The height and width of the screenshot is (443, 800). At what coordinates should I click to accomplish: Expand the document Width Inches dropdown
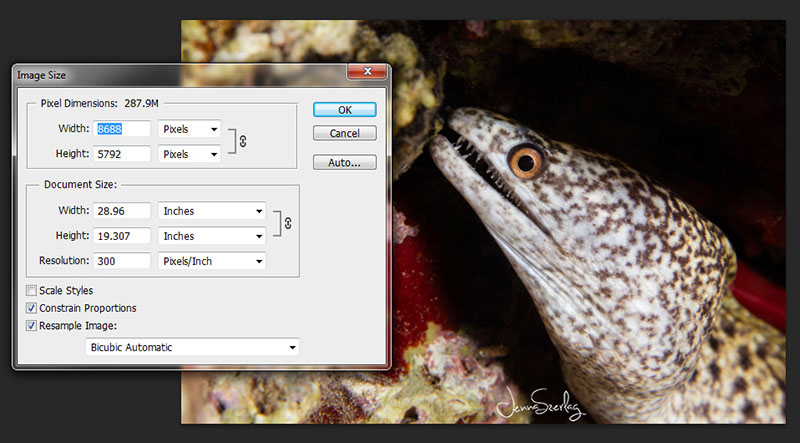(212, 211)
